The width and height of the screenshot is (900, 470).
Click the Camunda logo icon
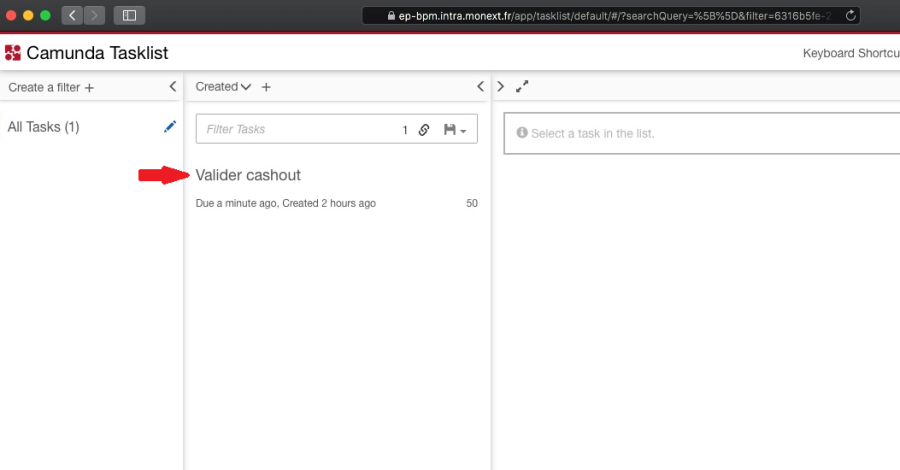point(13,53)
